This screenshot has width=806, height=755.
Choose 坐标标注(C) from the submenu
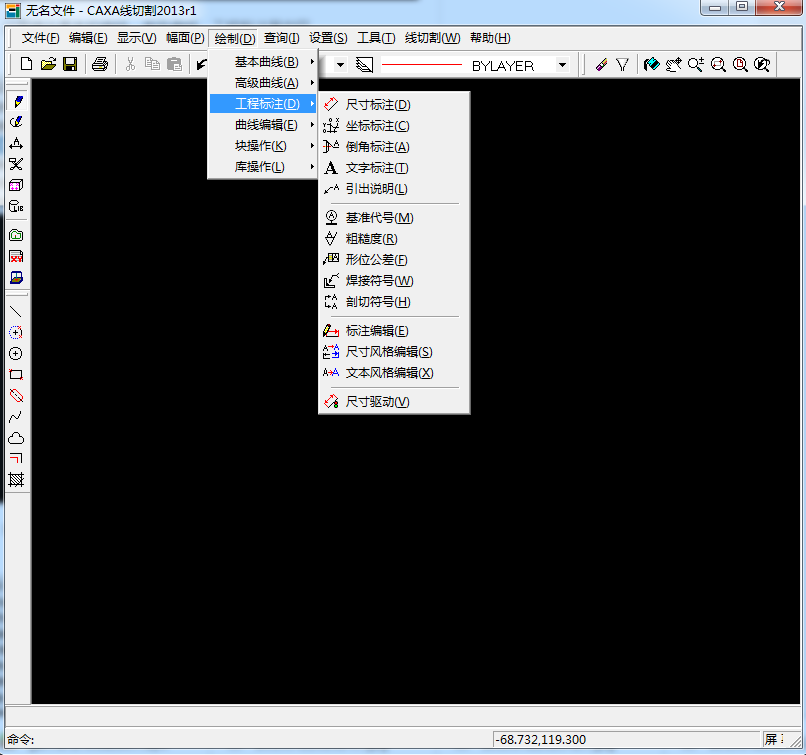[394, 126]
